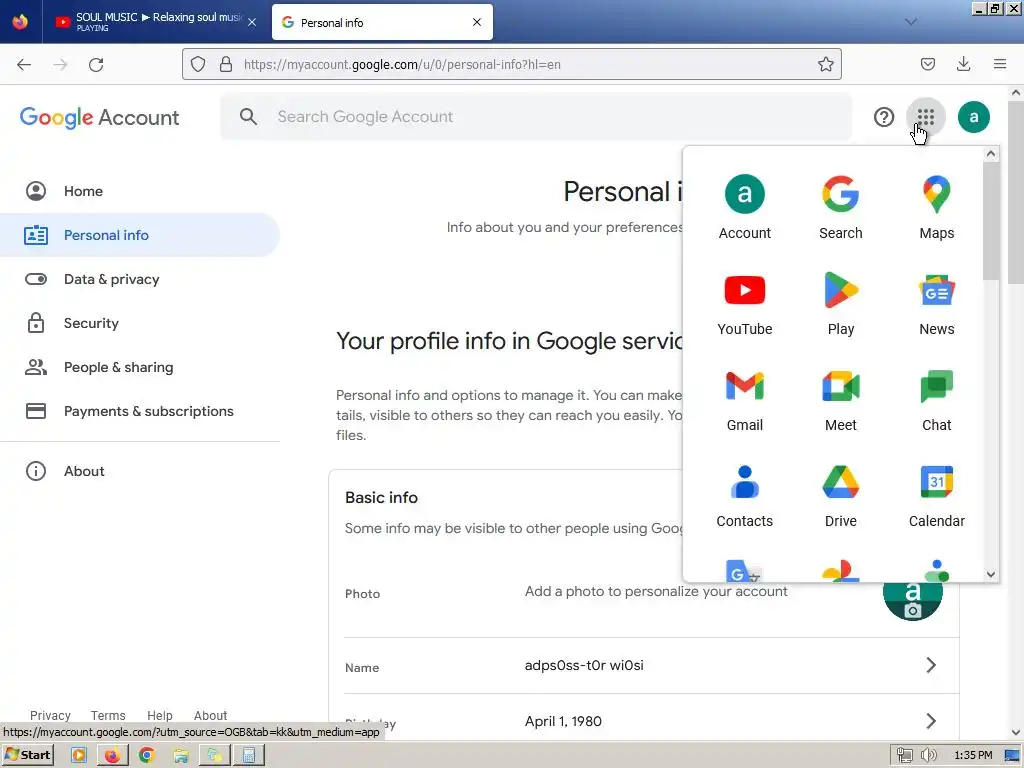Viewport: 1024px width, 768px height.
Task: Close the SOUL MUSIC tab
Action: [252, 22]
